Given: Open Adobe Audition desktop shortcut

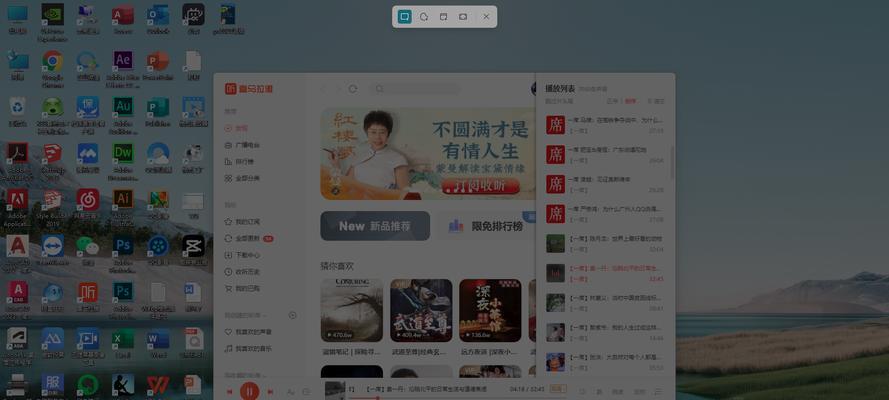Looking at the screenshot, I should click(123, 114).
